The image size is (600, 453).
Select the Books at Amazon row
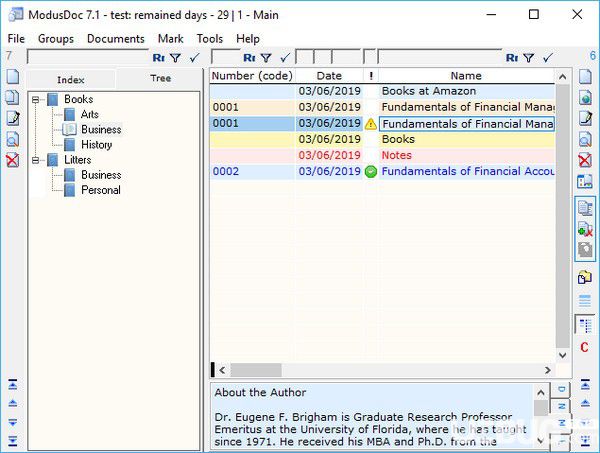382,91
